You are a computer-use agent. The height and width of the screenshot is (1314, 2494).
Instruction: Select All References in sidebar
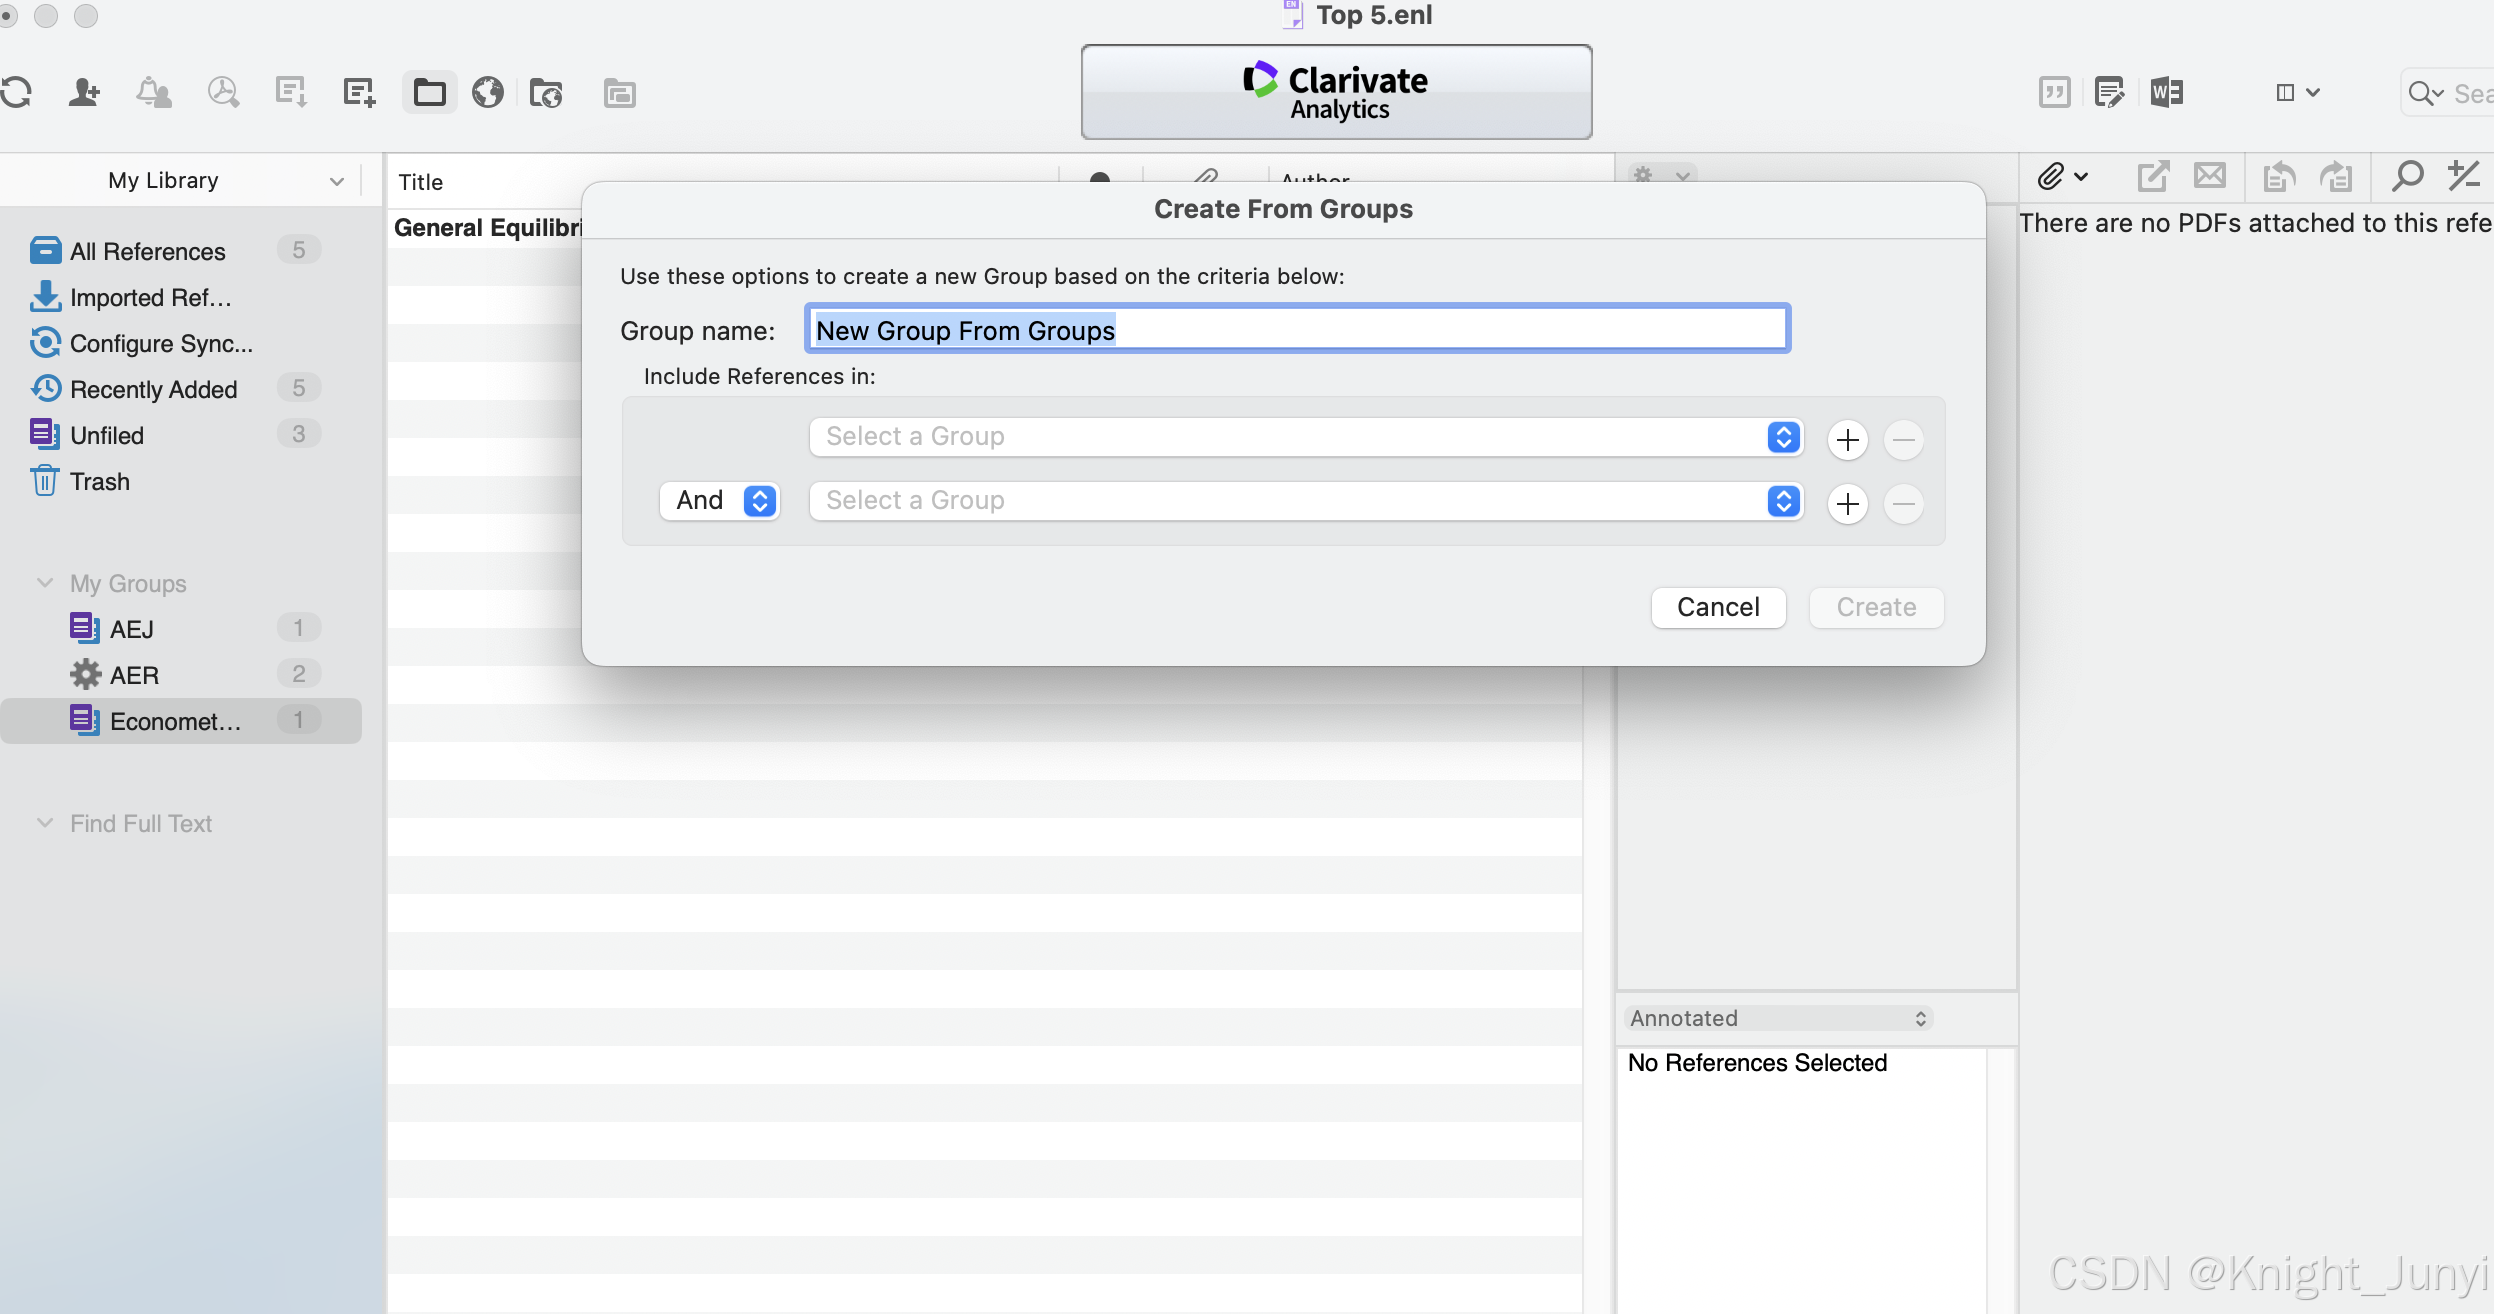(148, 251)
